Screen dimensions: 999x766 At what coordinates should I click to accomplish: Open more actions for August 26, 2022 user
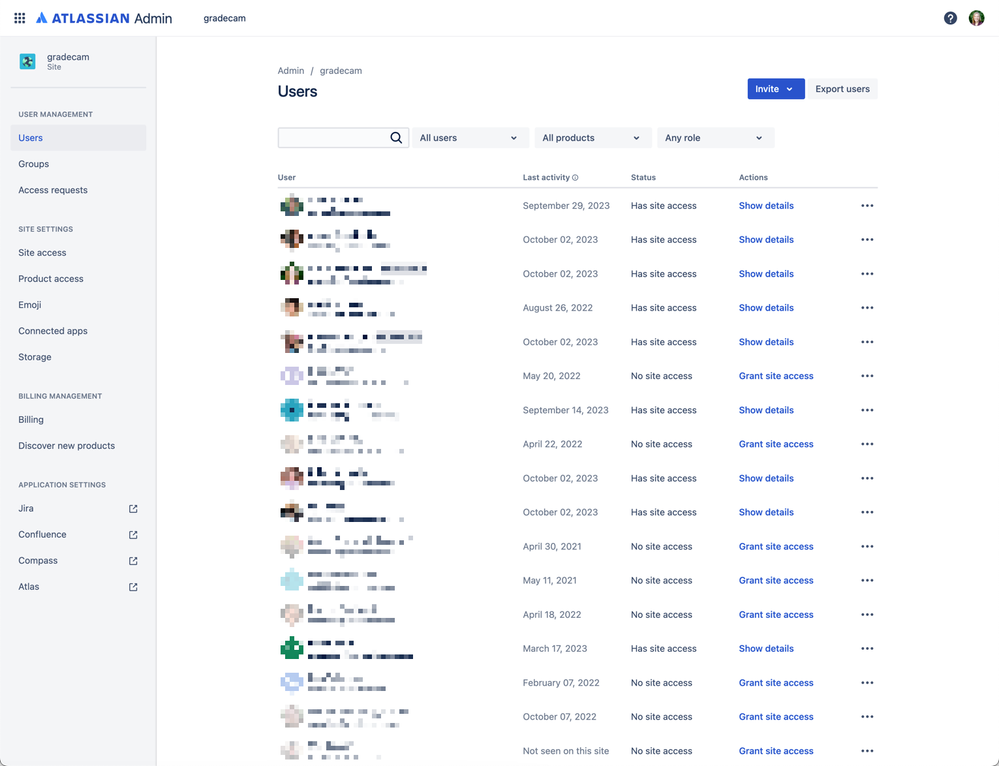click(x=867, y=308)
